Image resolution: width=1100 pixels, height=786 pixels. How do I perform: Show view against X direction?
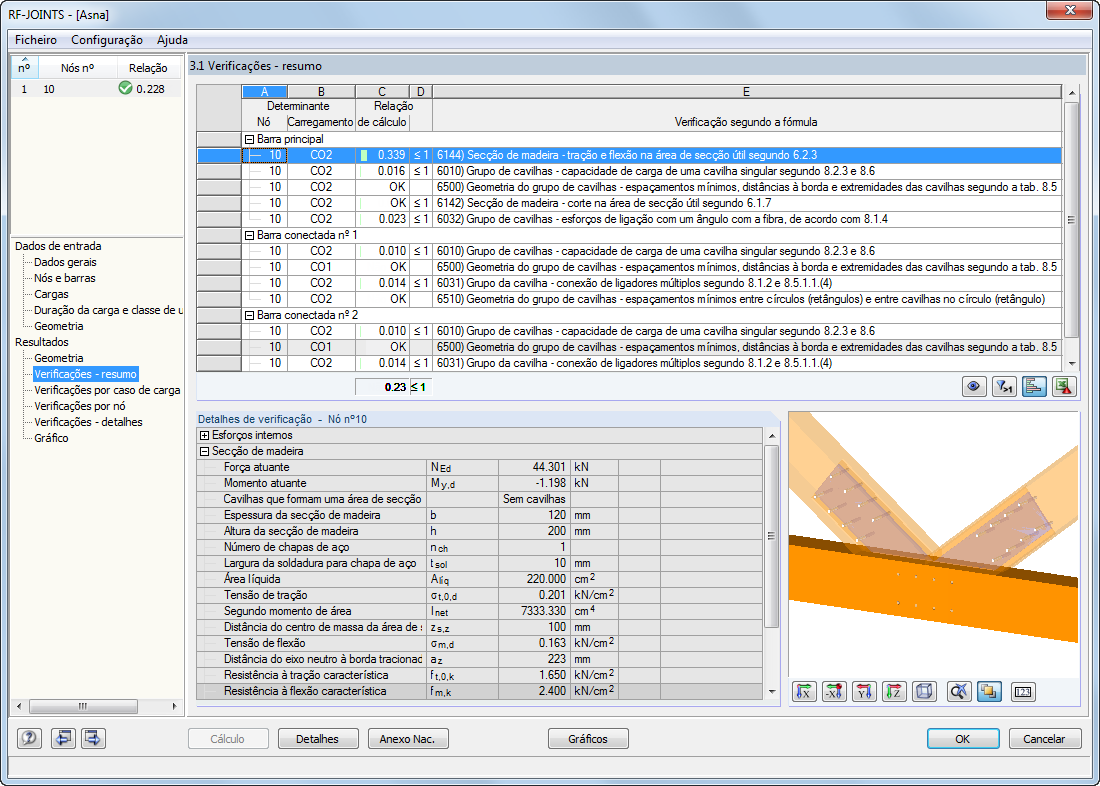835,692
